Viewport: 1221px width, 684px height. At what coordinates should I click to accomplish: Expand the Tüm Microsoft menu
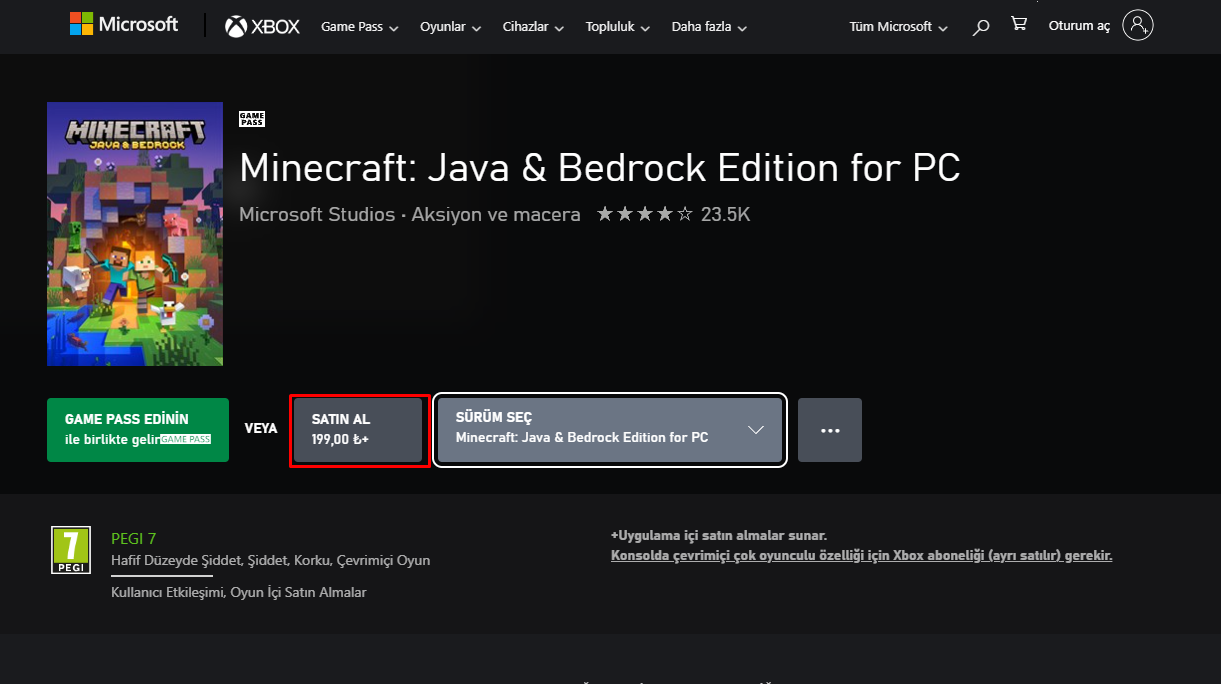click(898, 27)
